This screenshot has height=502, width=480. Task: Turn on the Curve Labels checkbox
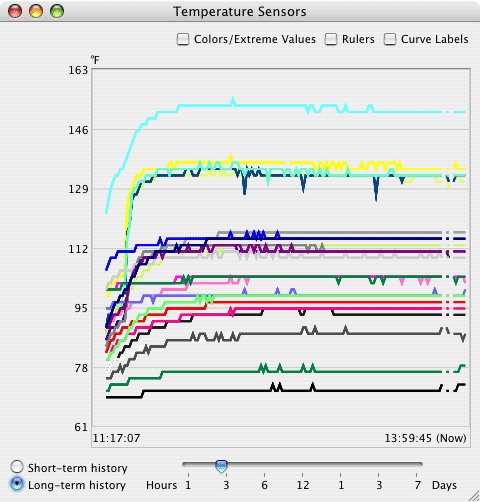click(x=390, y=39)
